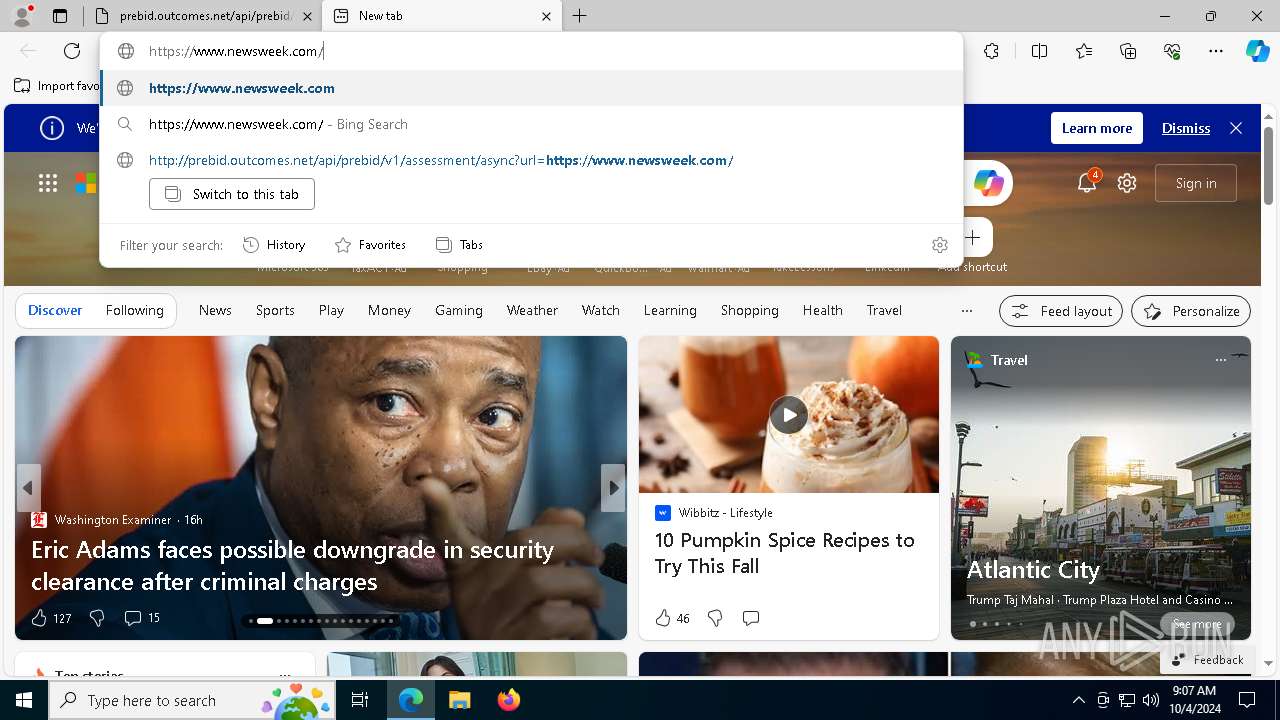Open the Feedback button

[x=1207, y=660]
